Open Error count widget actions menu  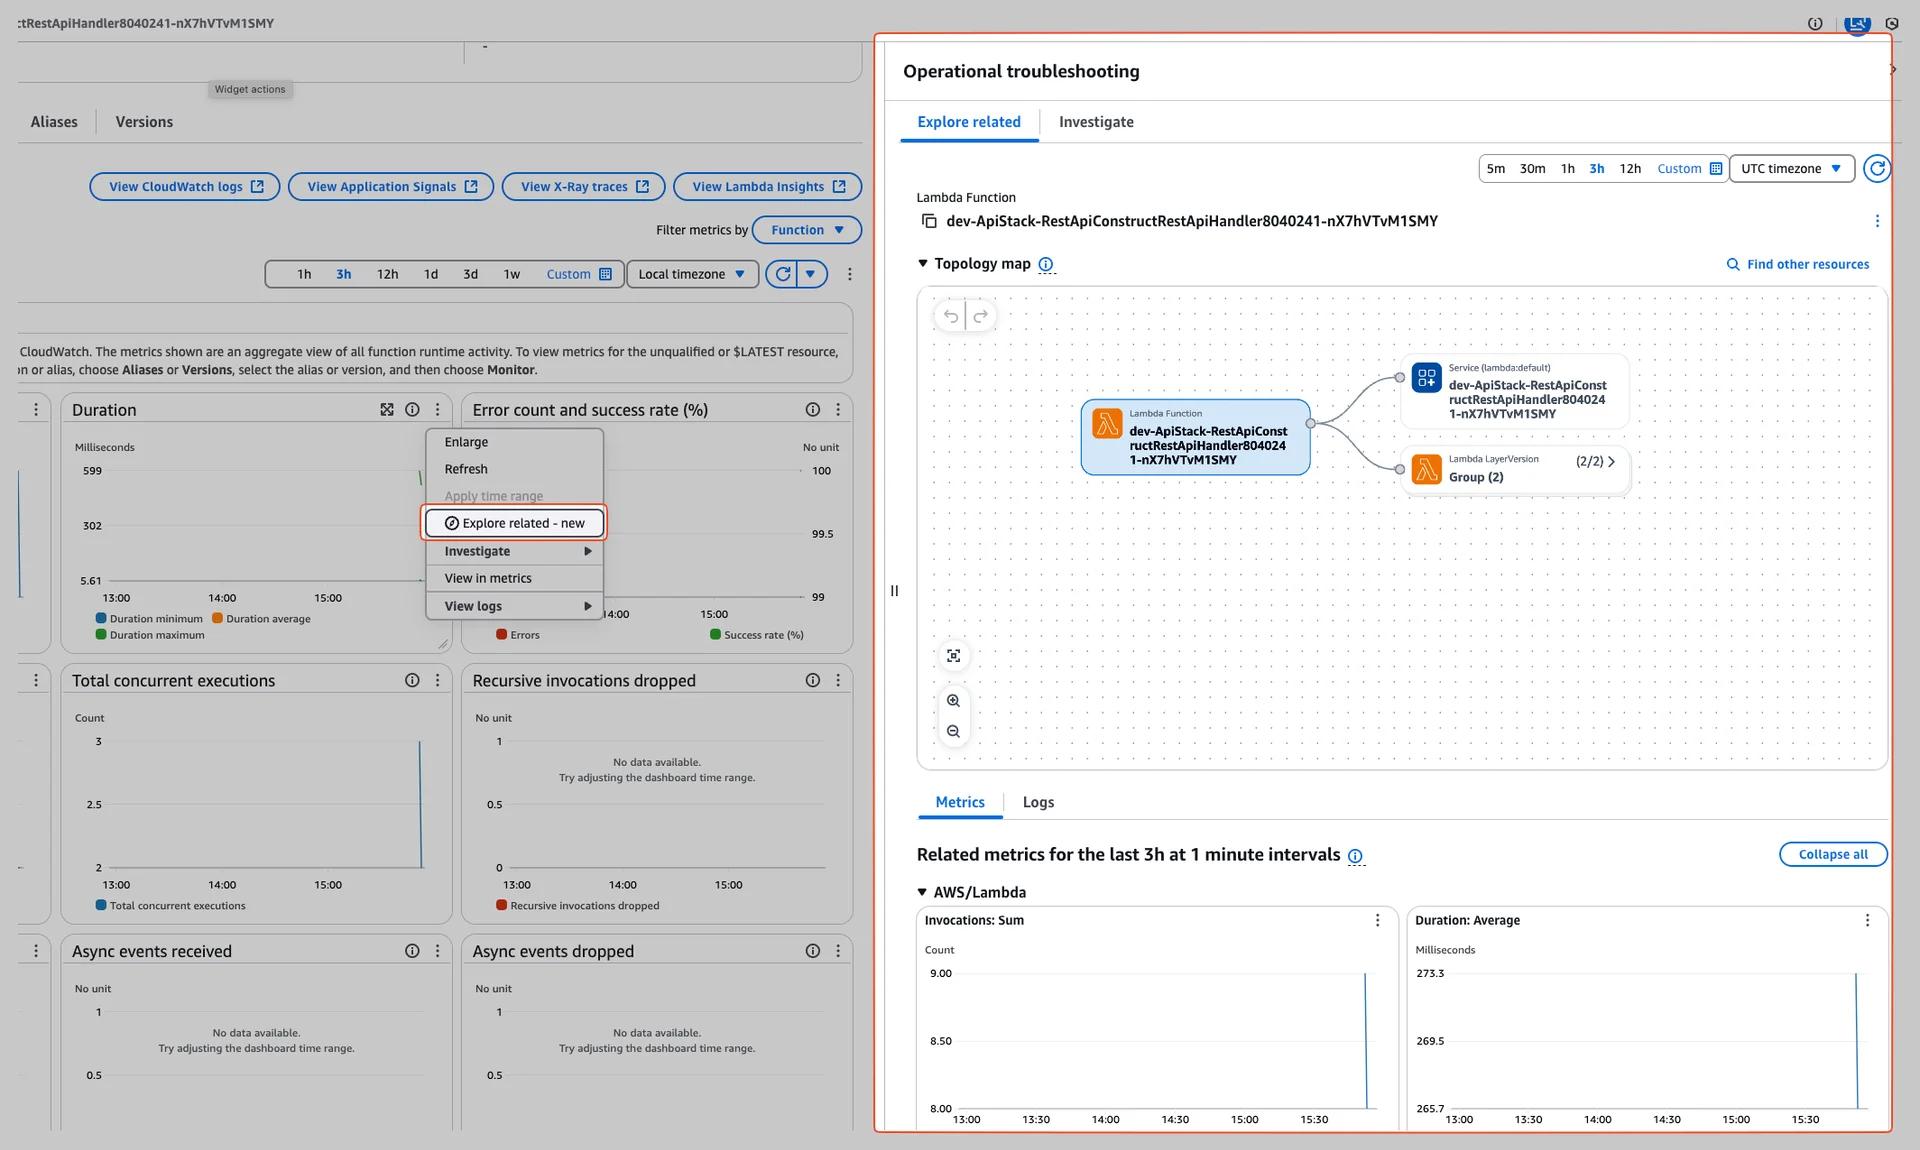tap(838, 410)
